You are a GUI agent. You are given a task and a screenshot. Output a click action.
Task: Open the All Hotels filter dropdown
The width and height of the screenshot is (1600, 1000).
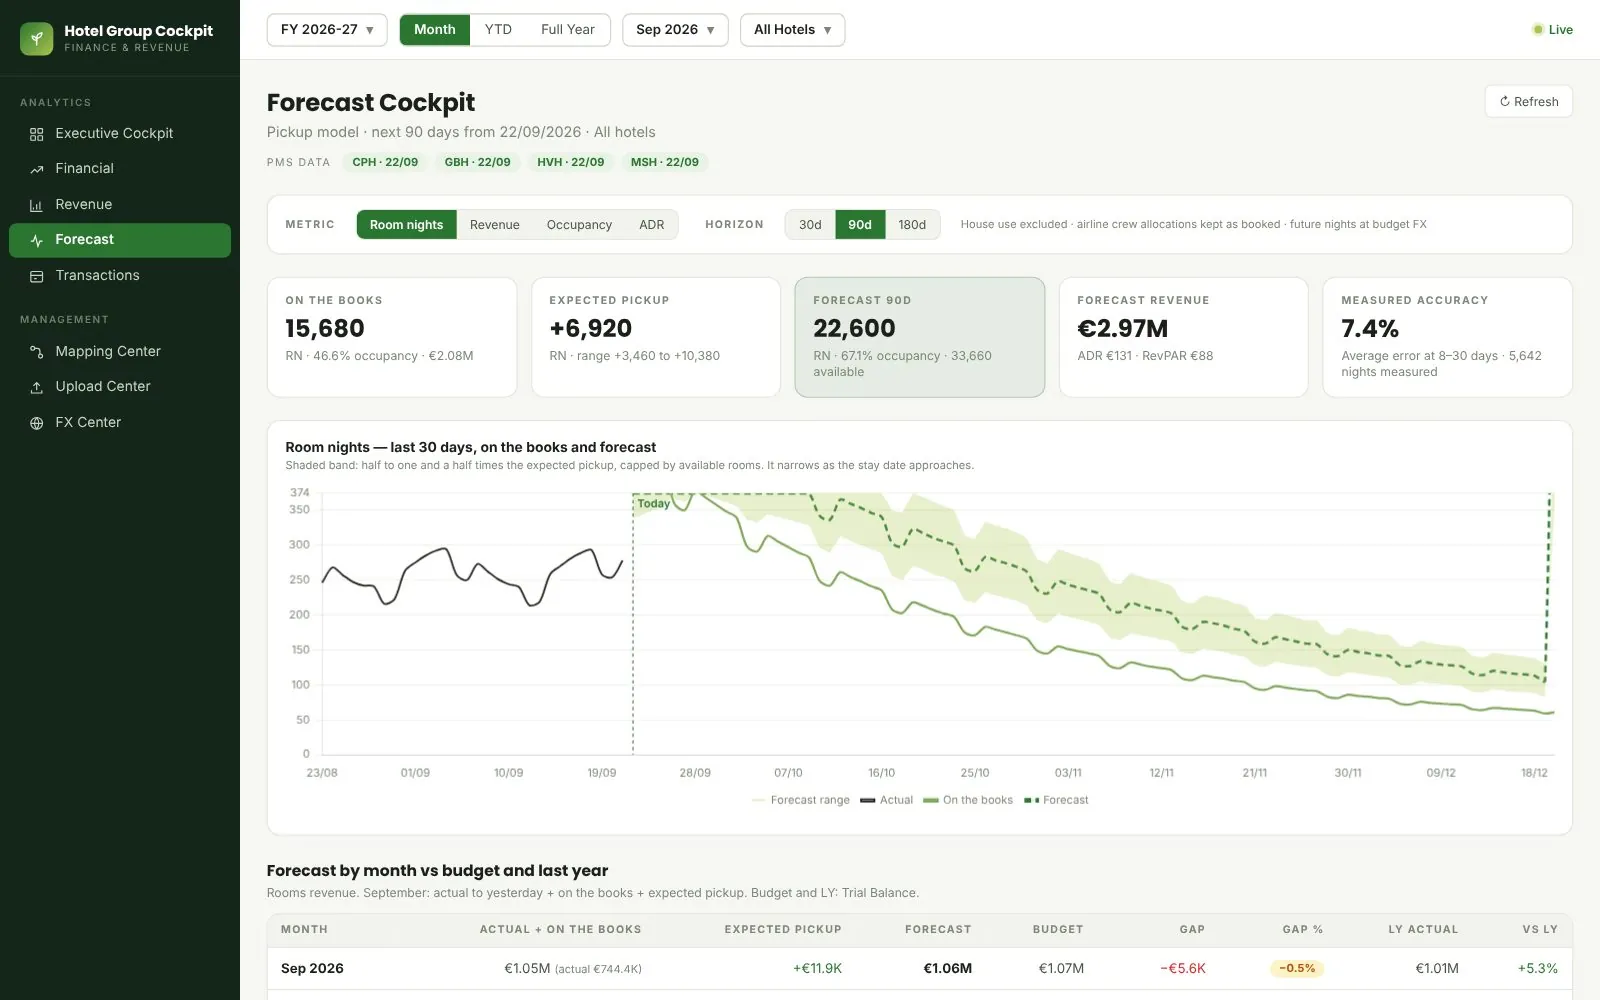pos(792,30)
